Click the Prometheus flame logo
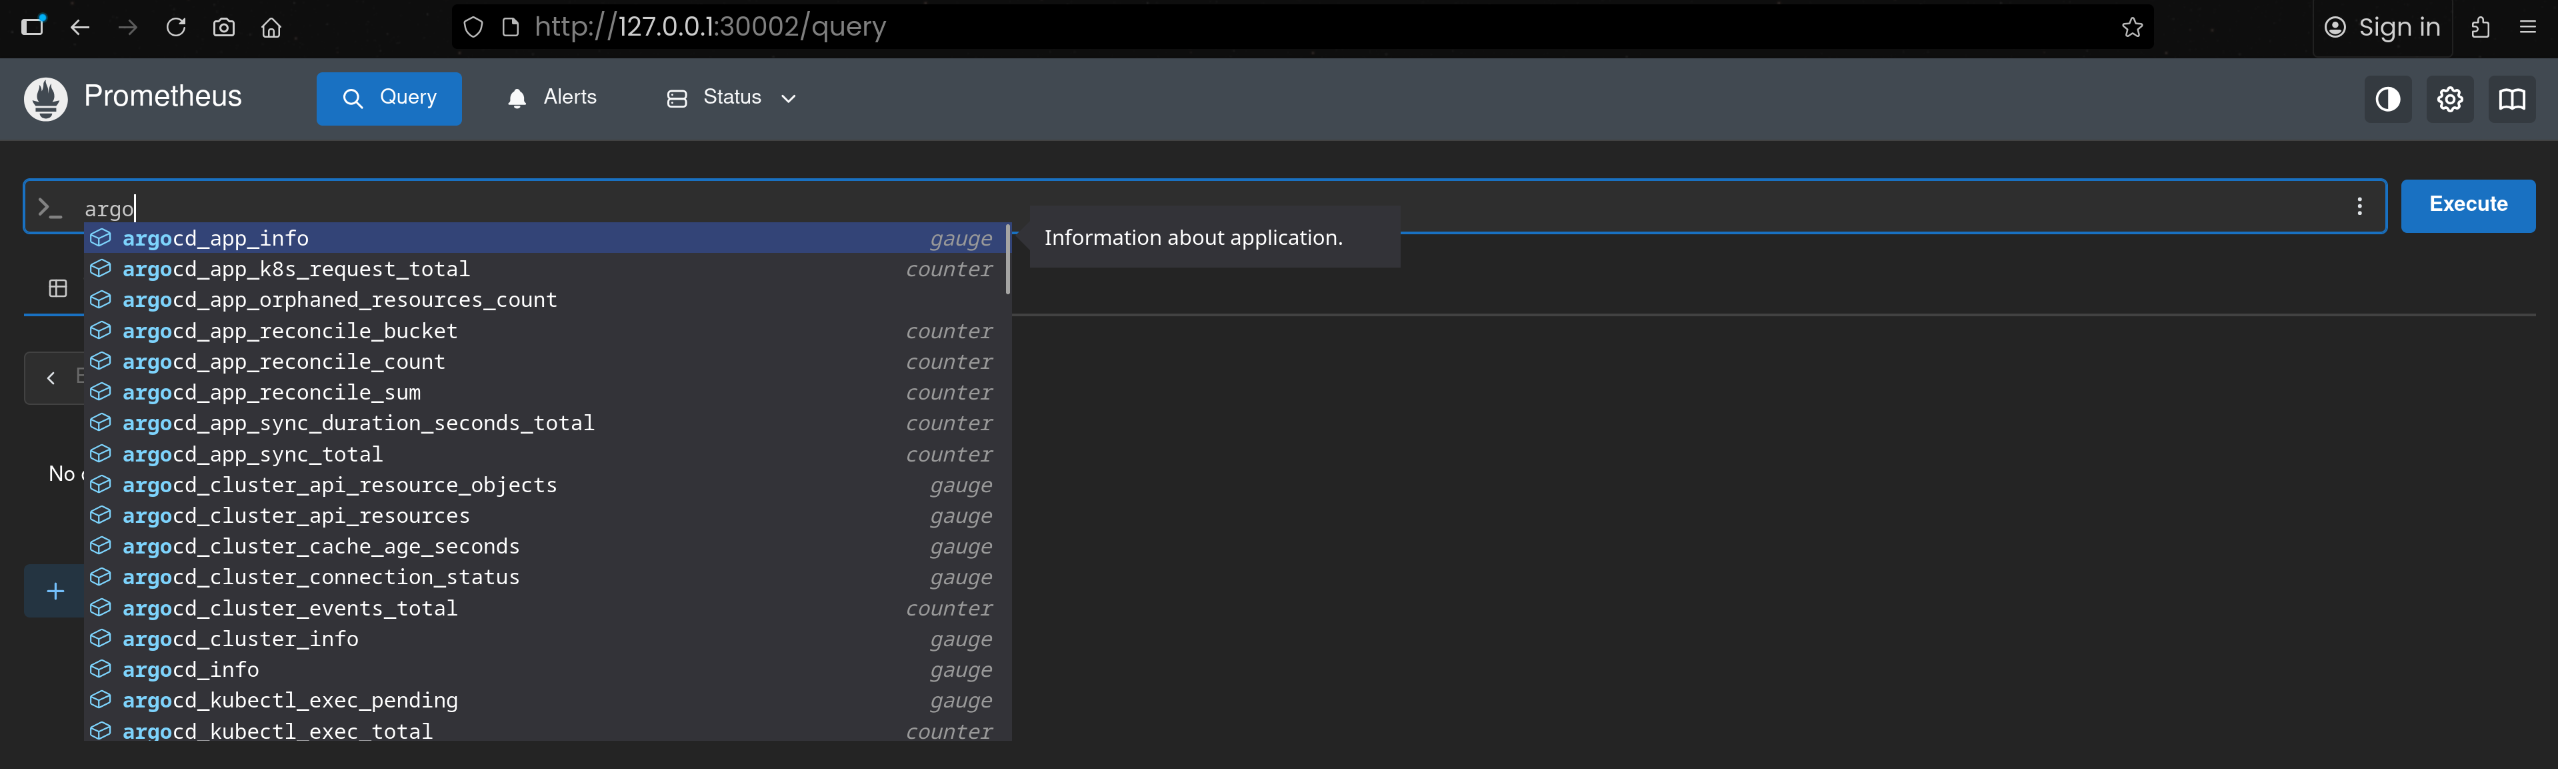Viewport: 2558px width, 769px height. click(x=45, y=98)
